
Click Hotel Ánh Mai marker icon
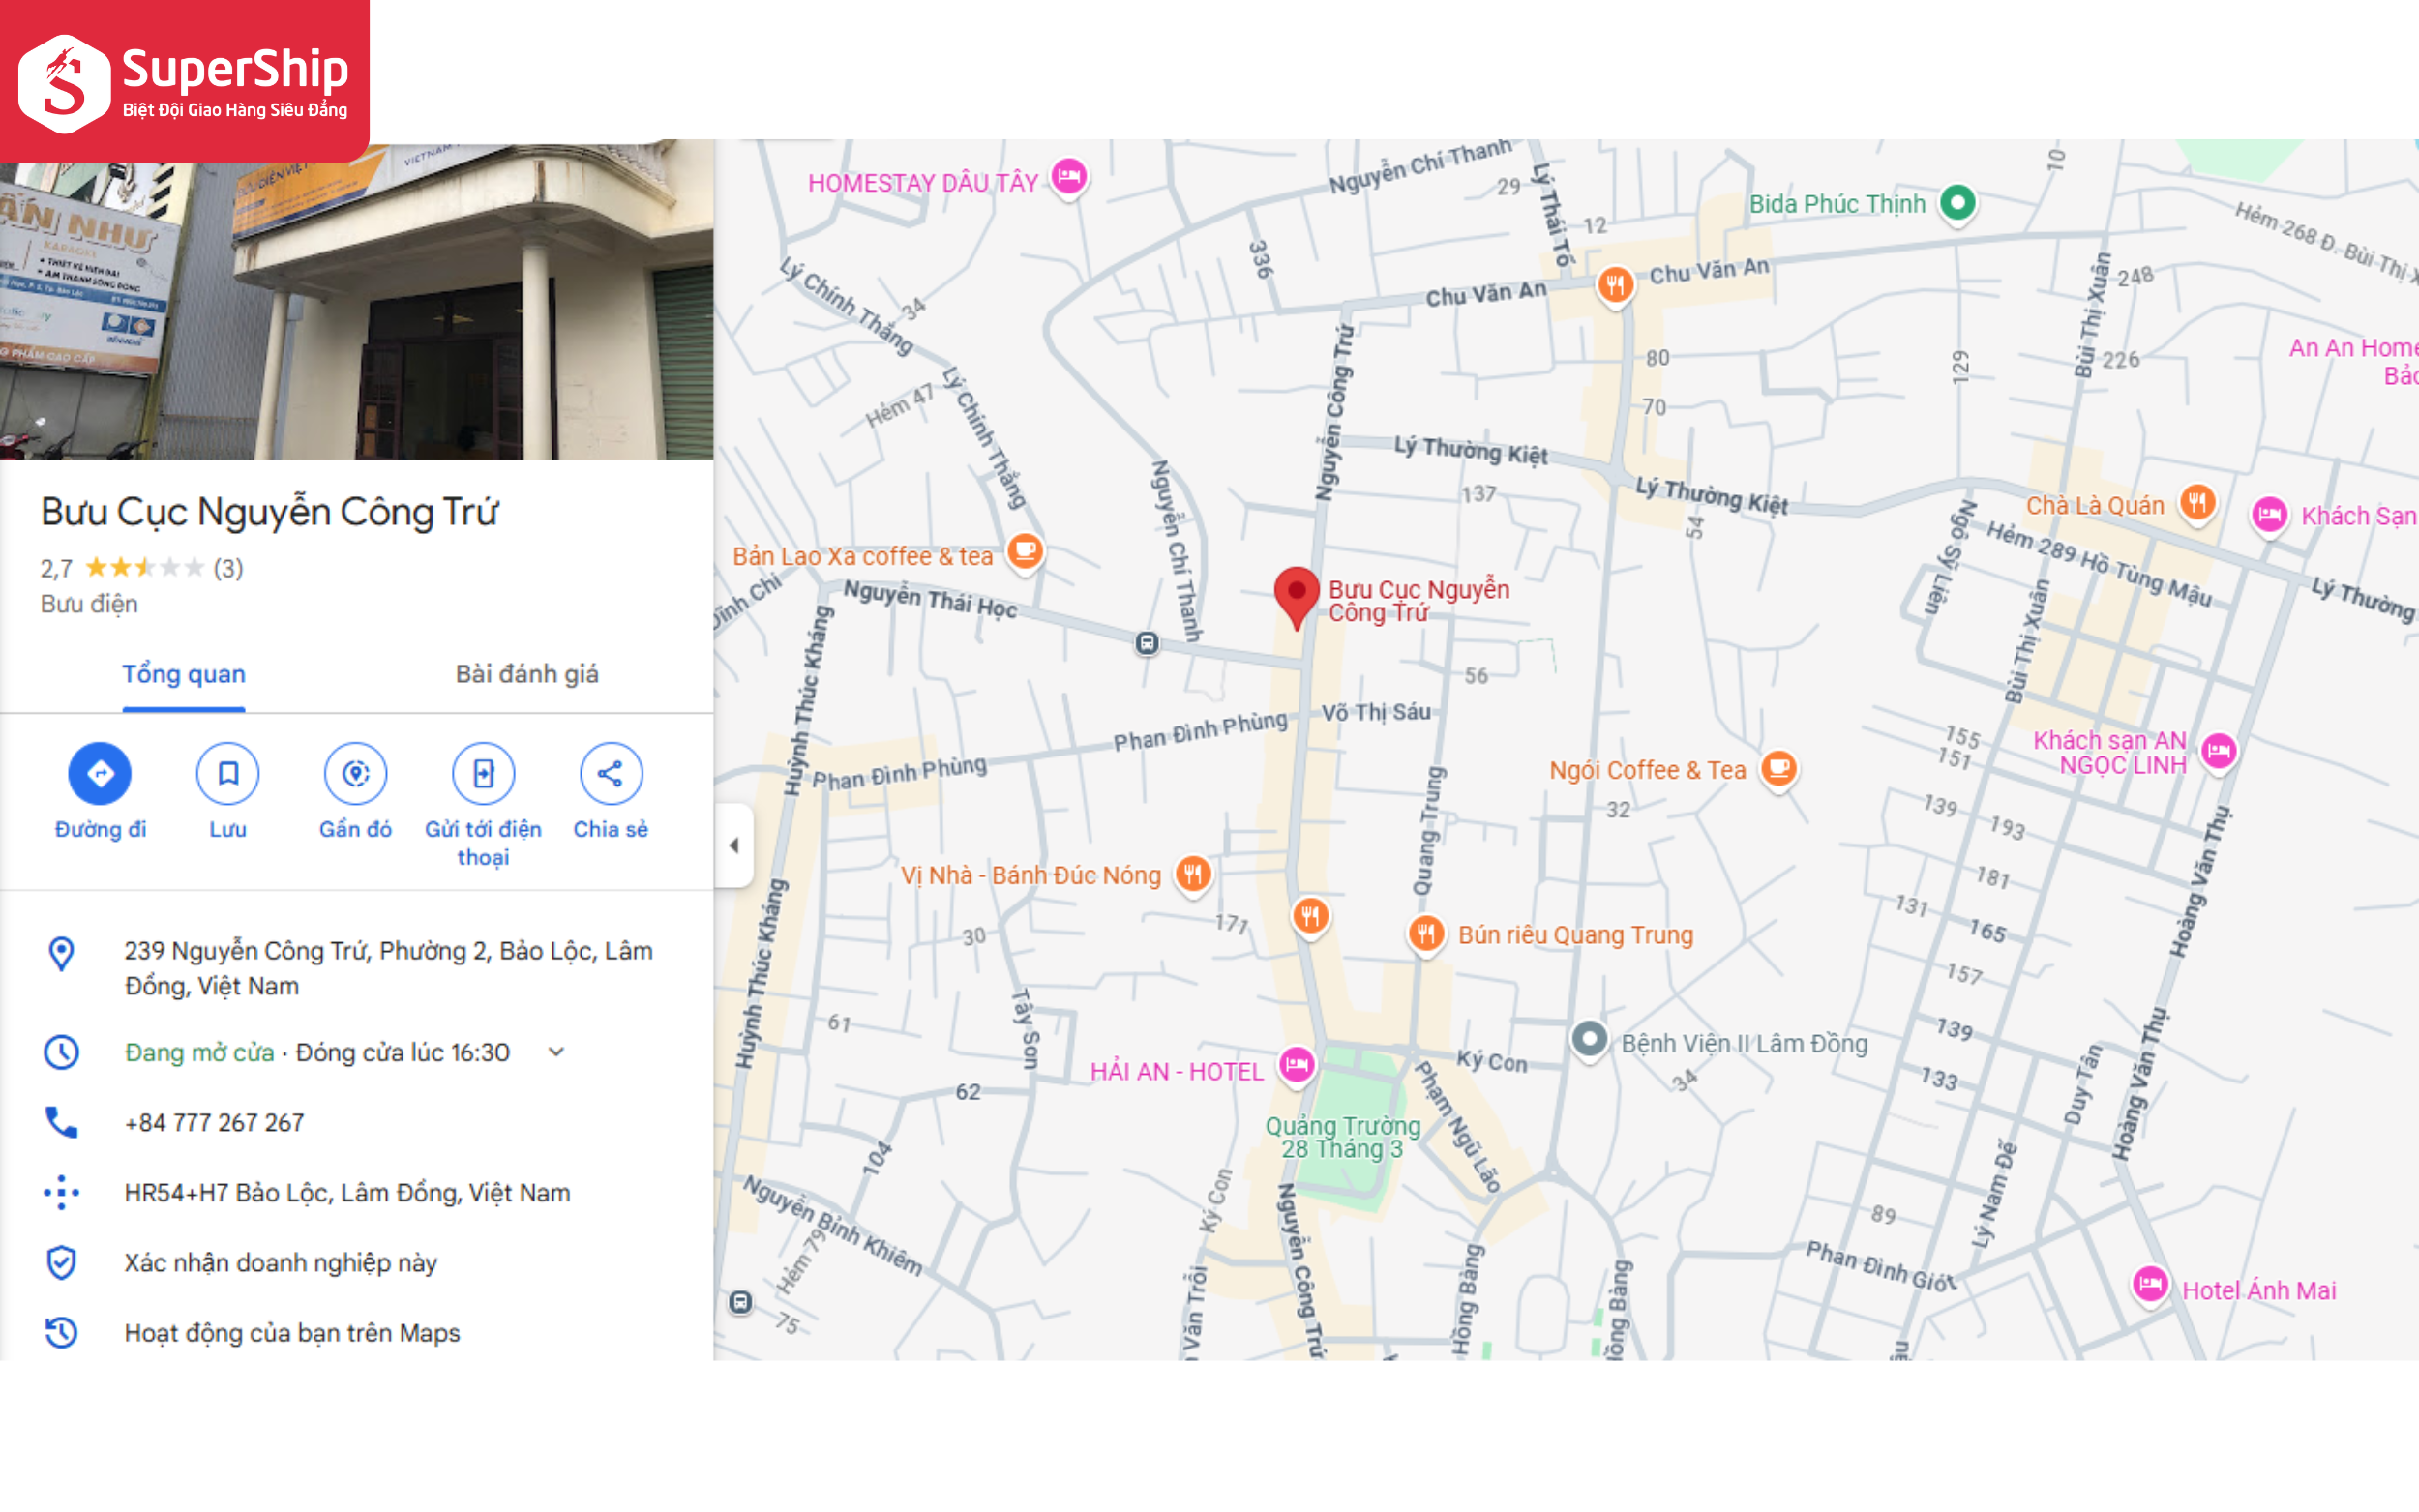click(2150, 1285)
